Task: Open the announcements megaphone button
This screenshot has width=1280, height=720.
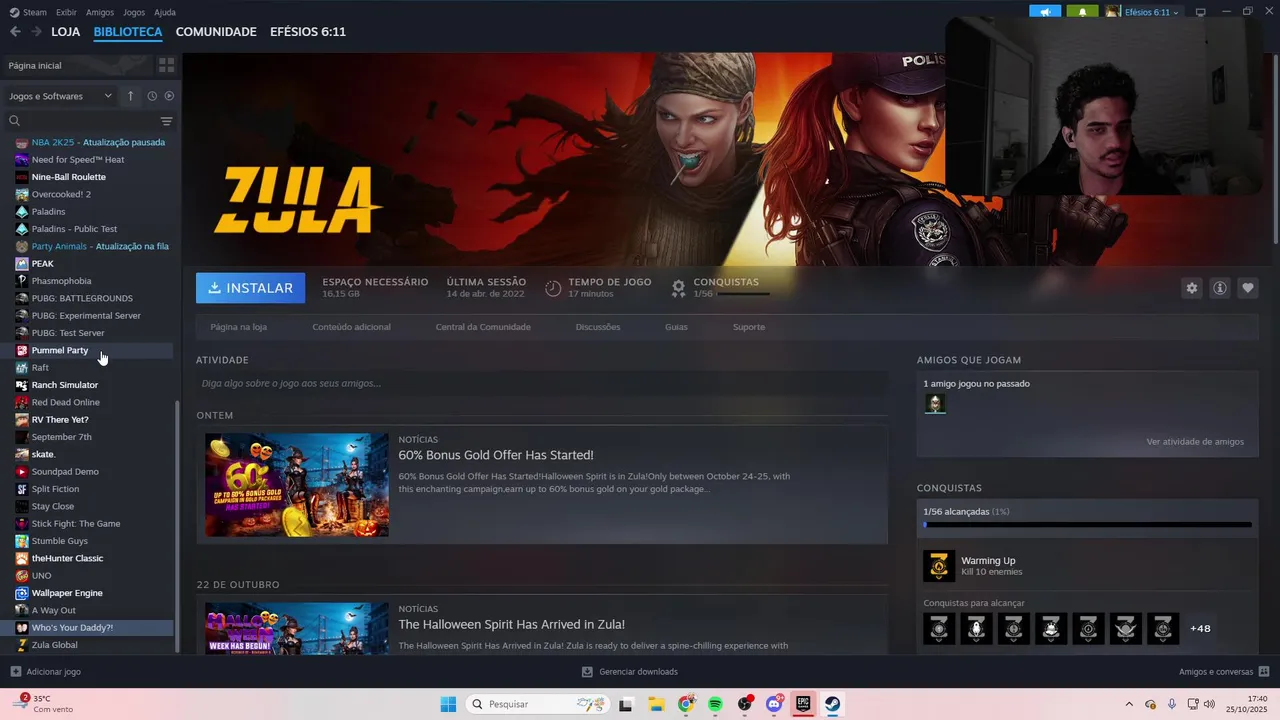Action: point(1045,12)
